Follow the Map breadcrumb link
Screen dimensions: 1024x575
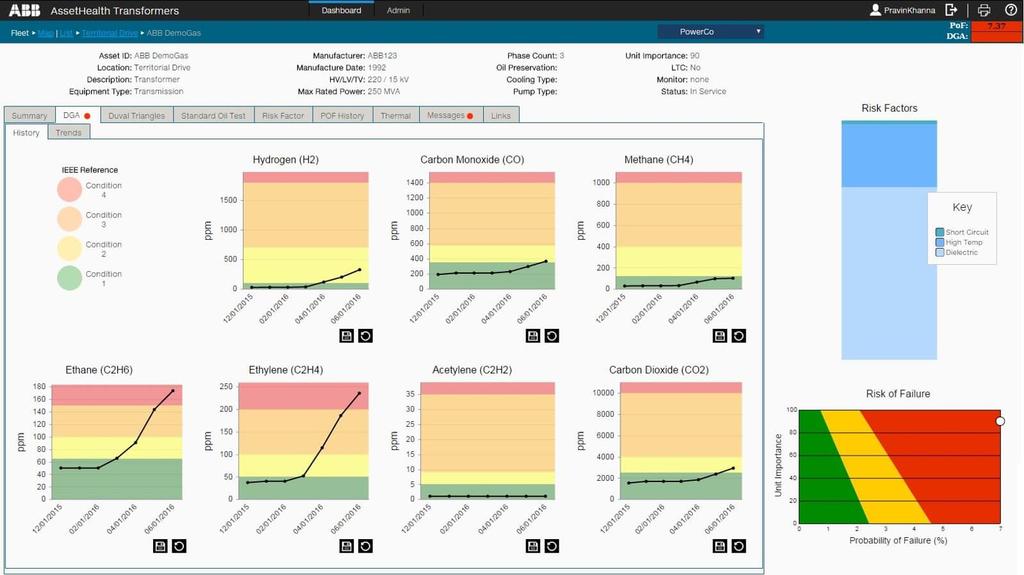[x=46, y=33]
